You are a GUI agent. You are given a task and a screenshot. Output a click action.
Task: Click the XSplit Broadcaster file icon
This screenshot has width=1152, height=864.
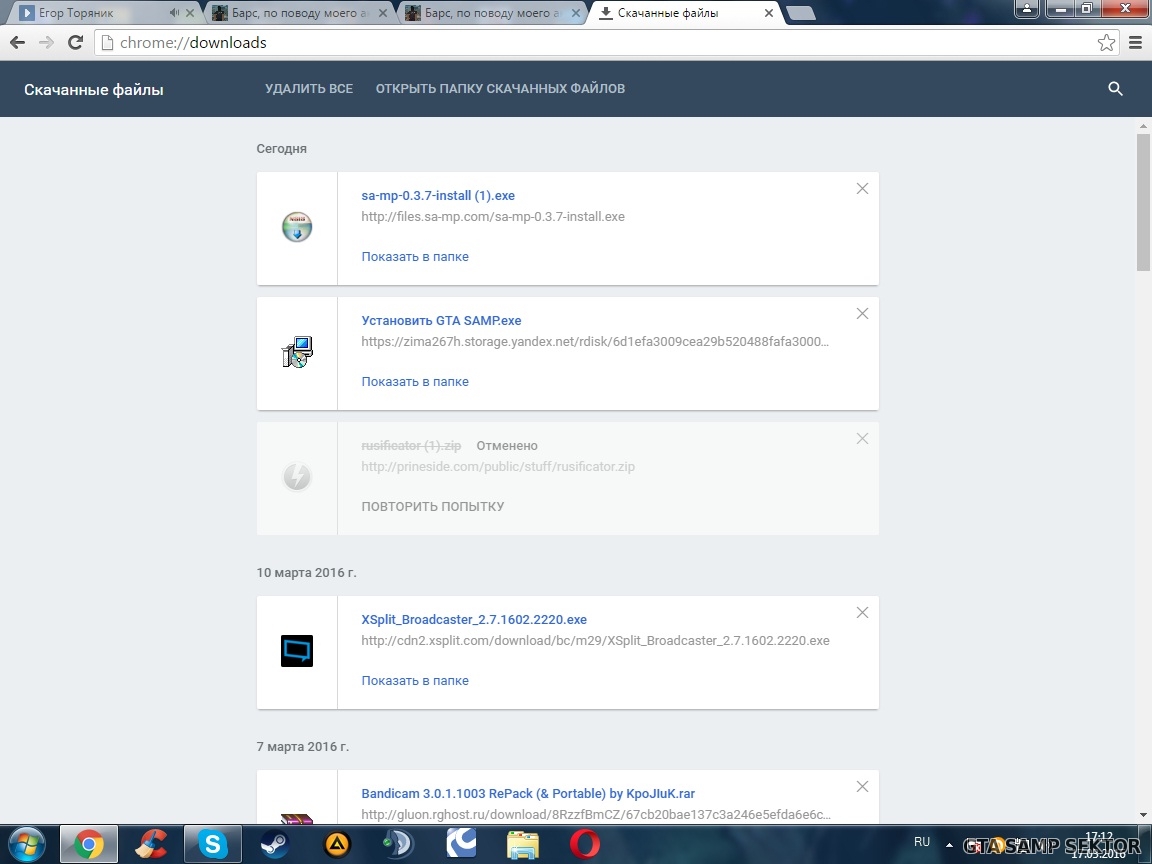coord(297,651)
